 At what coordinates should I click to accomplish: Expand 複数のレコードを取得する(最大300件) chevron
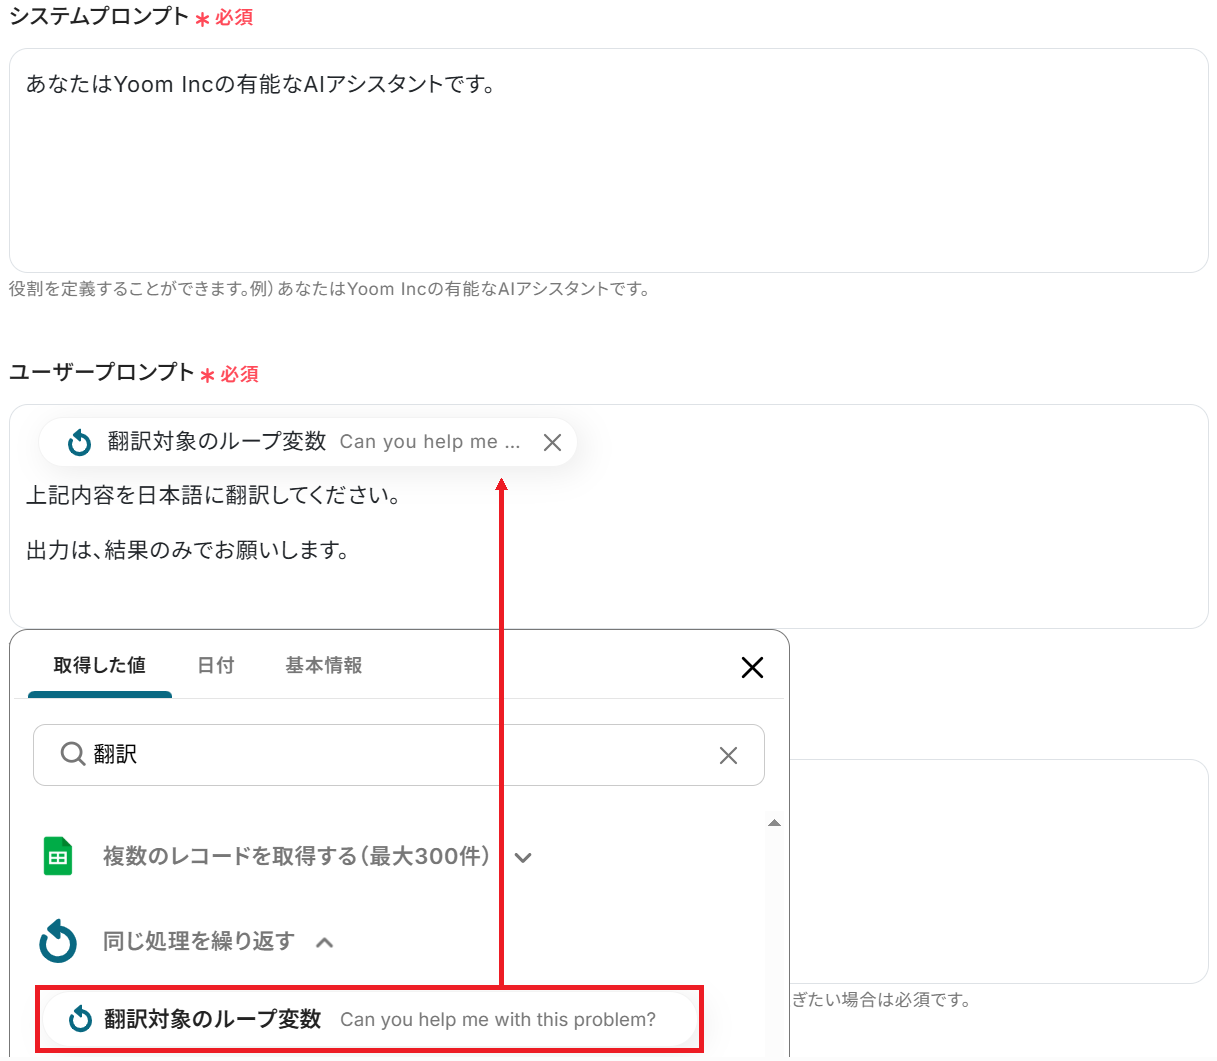pyautogui.click(x=523, y=857)
